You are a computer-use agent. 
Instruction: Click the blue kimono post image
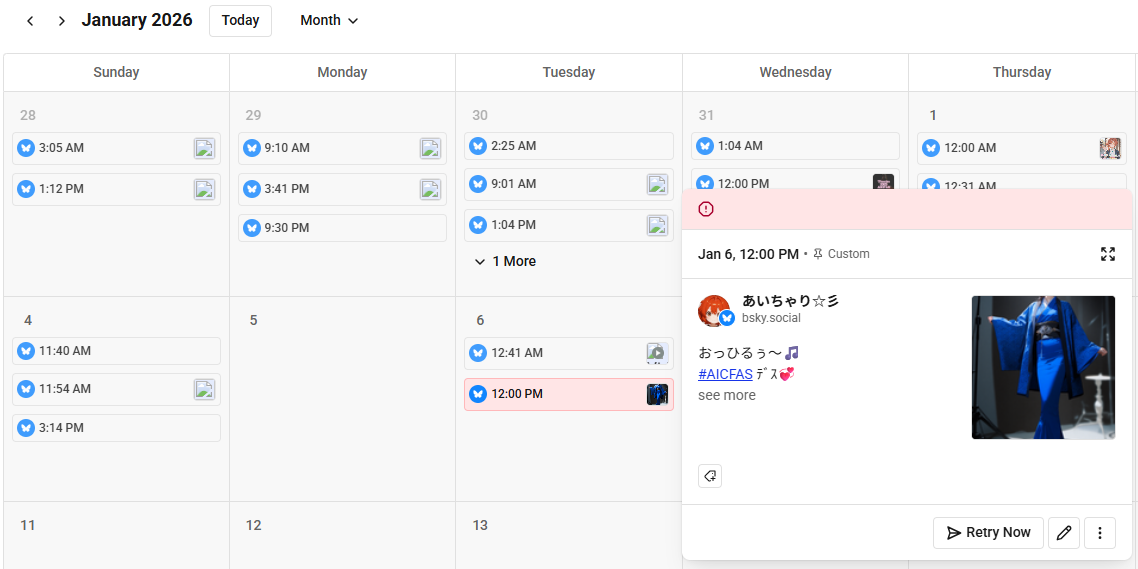click(1043, 367)
